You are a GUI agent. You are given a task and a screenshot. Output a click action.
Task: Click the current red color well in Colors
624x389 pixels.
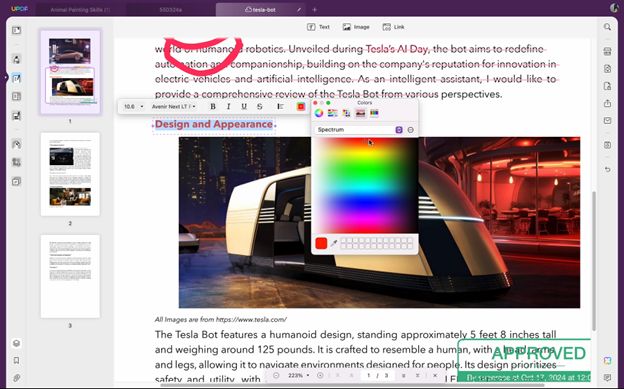click(321, 243)
